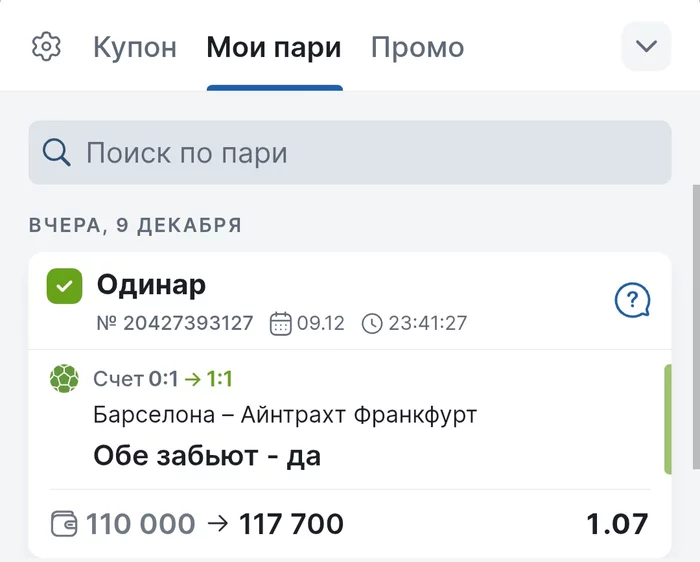Click the green win status bar

(x=667, y=420)
